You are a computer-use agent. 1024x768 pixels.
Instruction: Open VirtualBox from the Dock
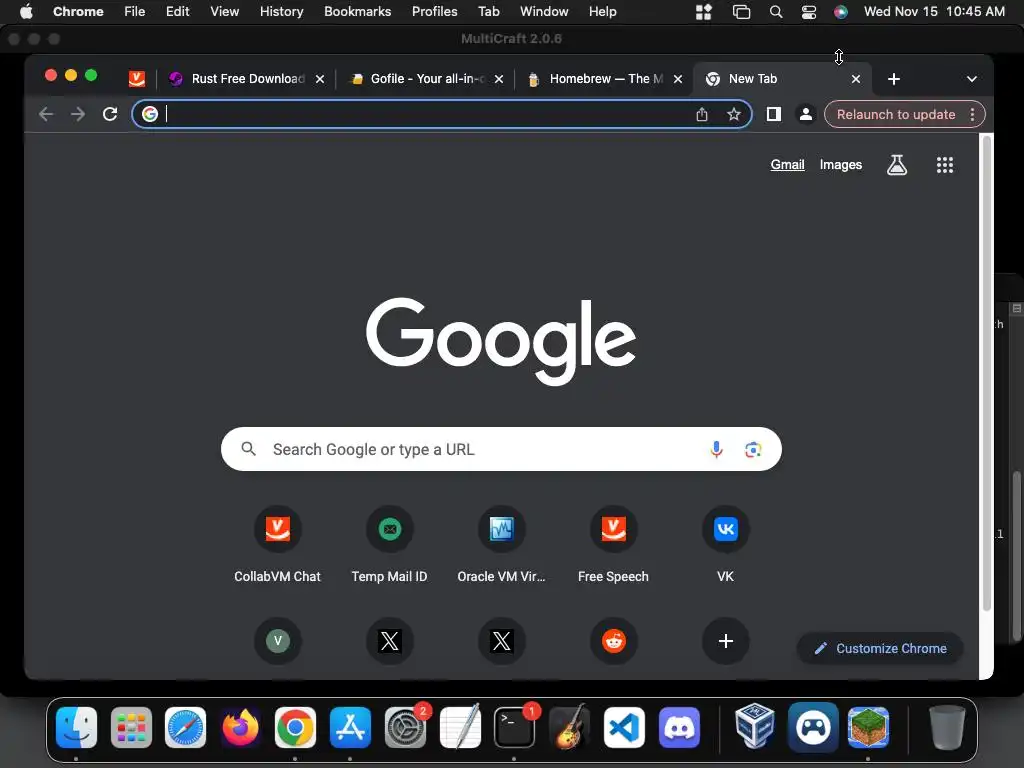tap(755, 726)
